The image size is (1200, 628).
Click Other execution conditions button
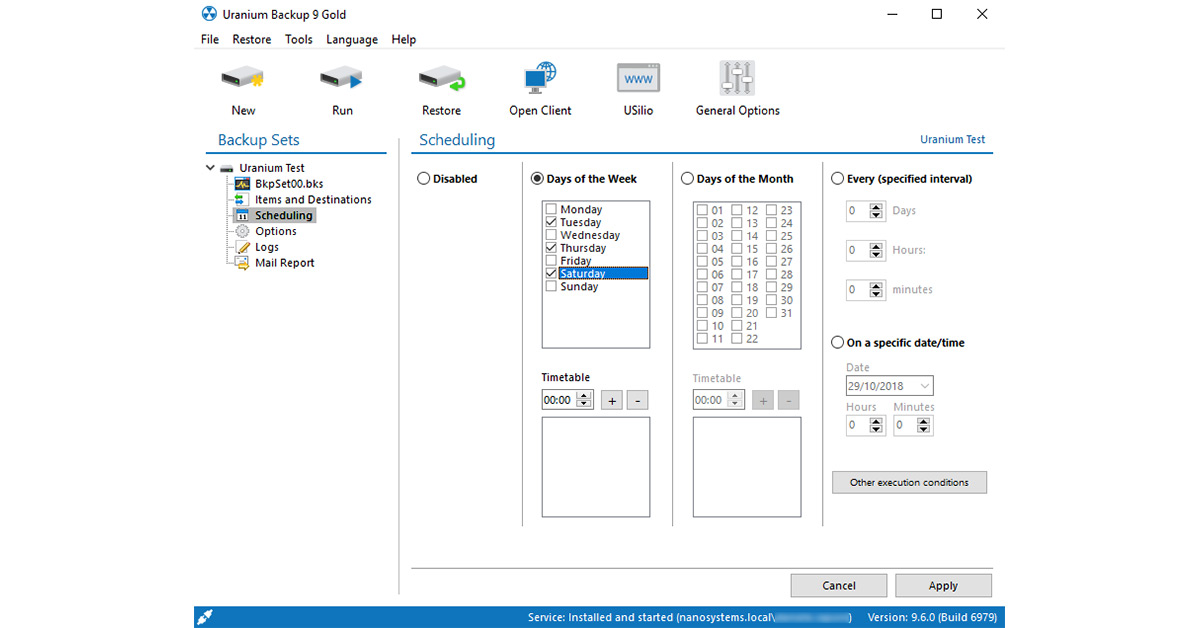click(x=908, y=482)
